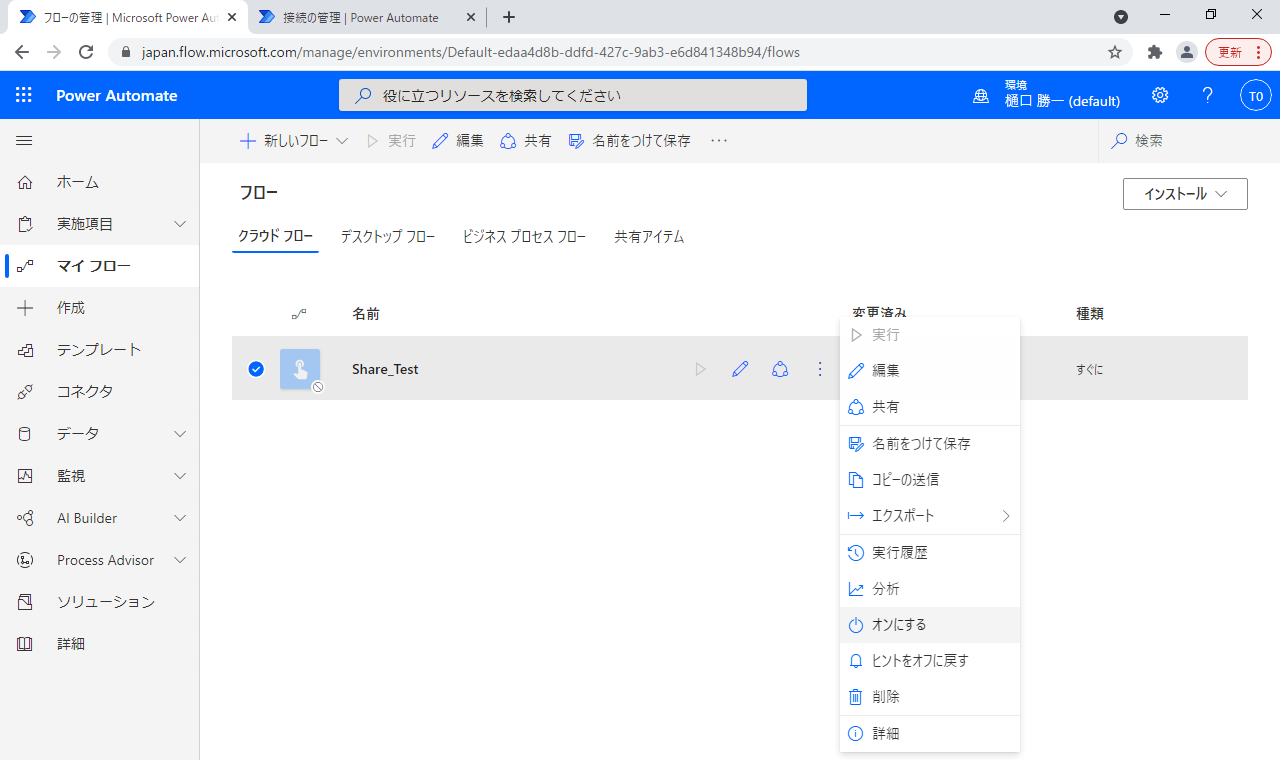
Task: Open the Export (エクスポート) submenu
Action: pos(930,516)
